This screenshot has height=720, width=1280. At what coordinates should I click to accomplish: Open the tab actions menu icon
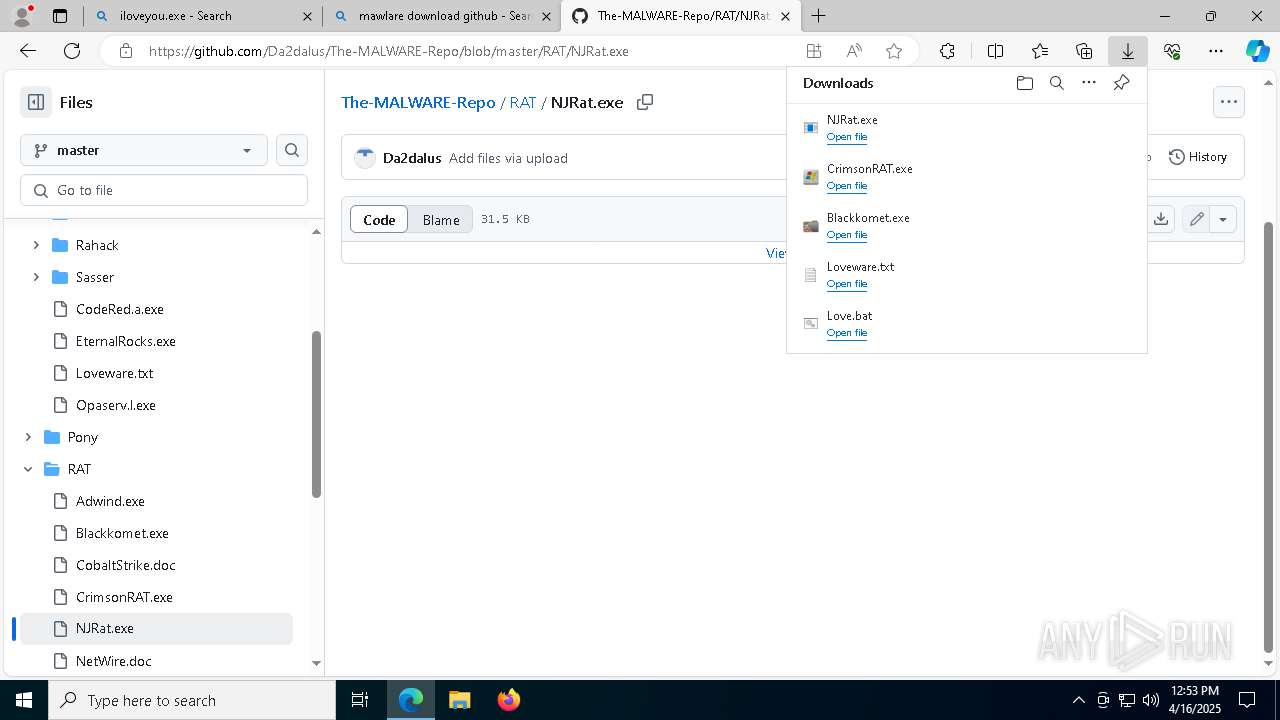pos(60,16)
